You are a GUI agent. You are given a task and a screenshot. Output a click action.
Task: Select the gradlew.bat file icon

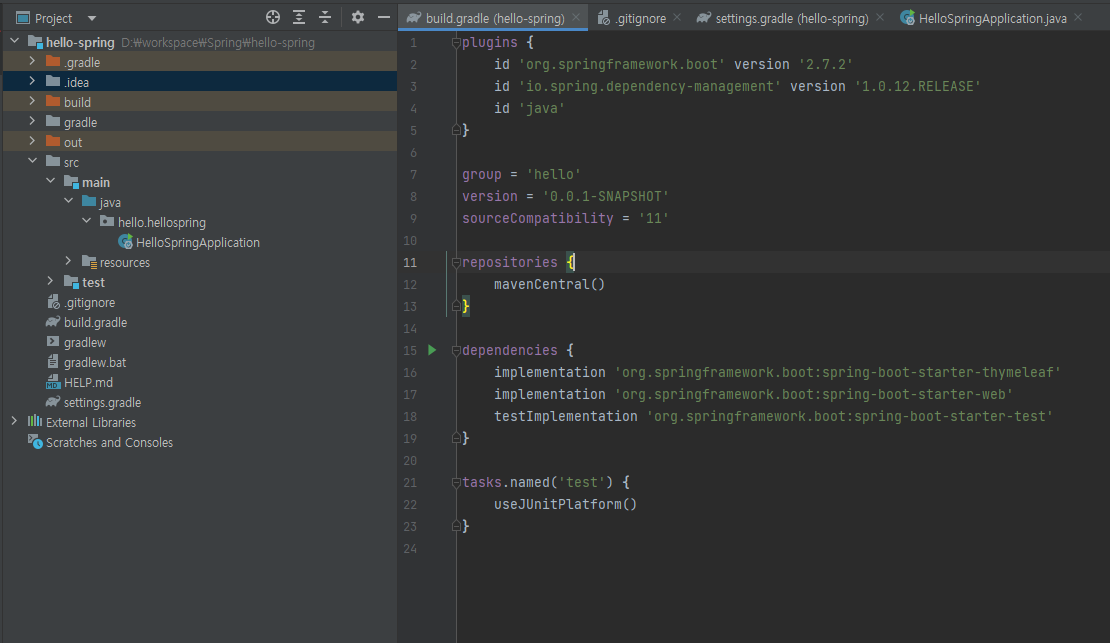(53, 361)
